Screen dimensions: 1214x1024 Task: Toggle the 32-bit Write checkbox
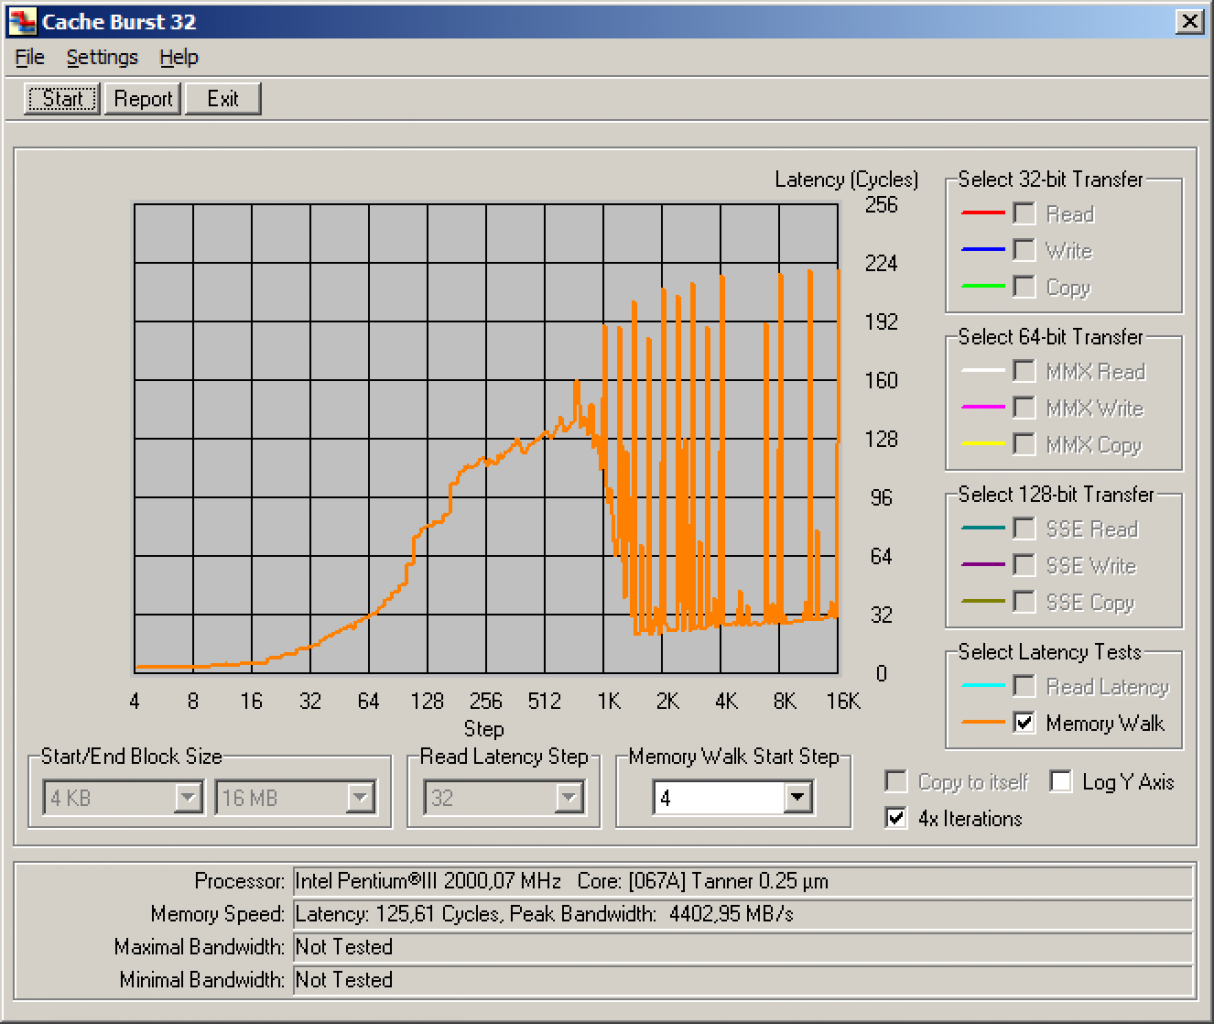click(1024, 250)
